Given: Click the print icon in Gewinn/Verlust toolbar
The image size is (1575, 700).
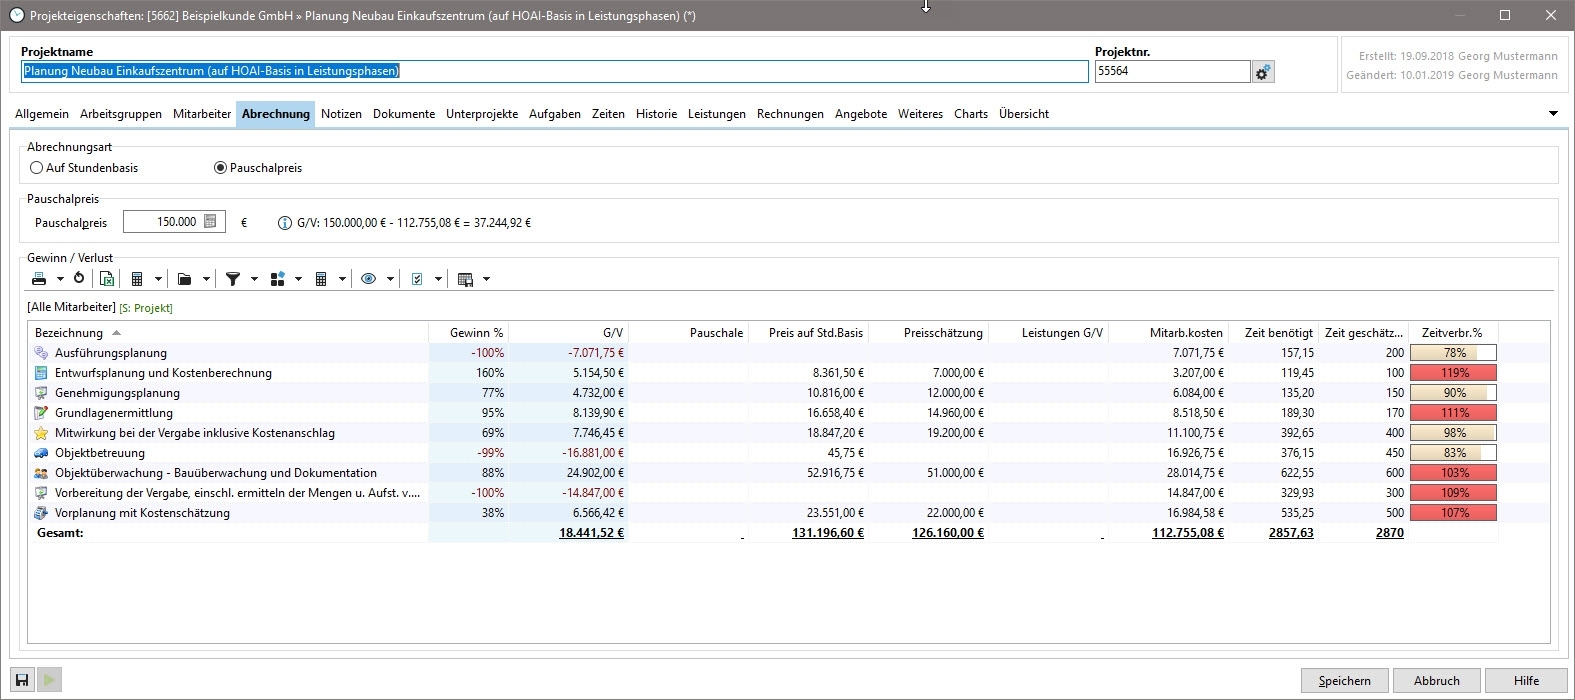Looking at the screenshot, I should click(x=39, y=279).
